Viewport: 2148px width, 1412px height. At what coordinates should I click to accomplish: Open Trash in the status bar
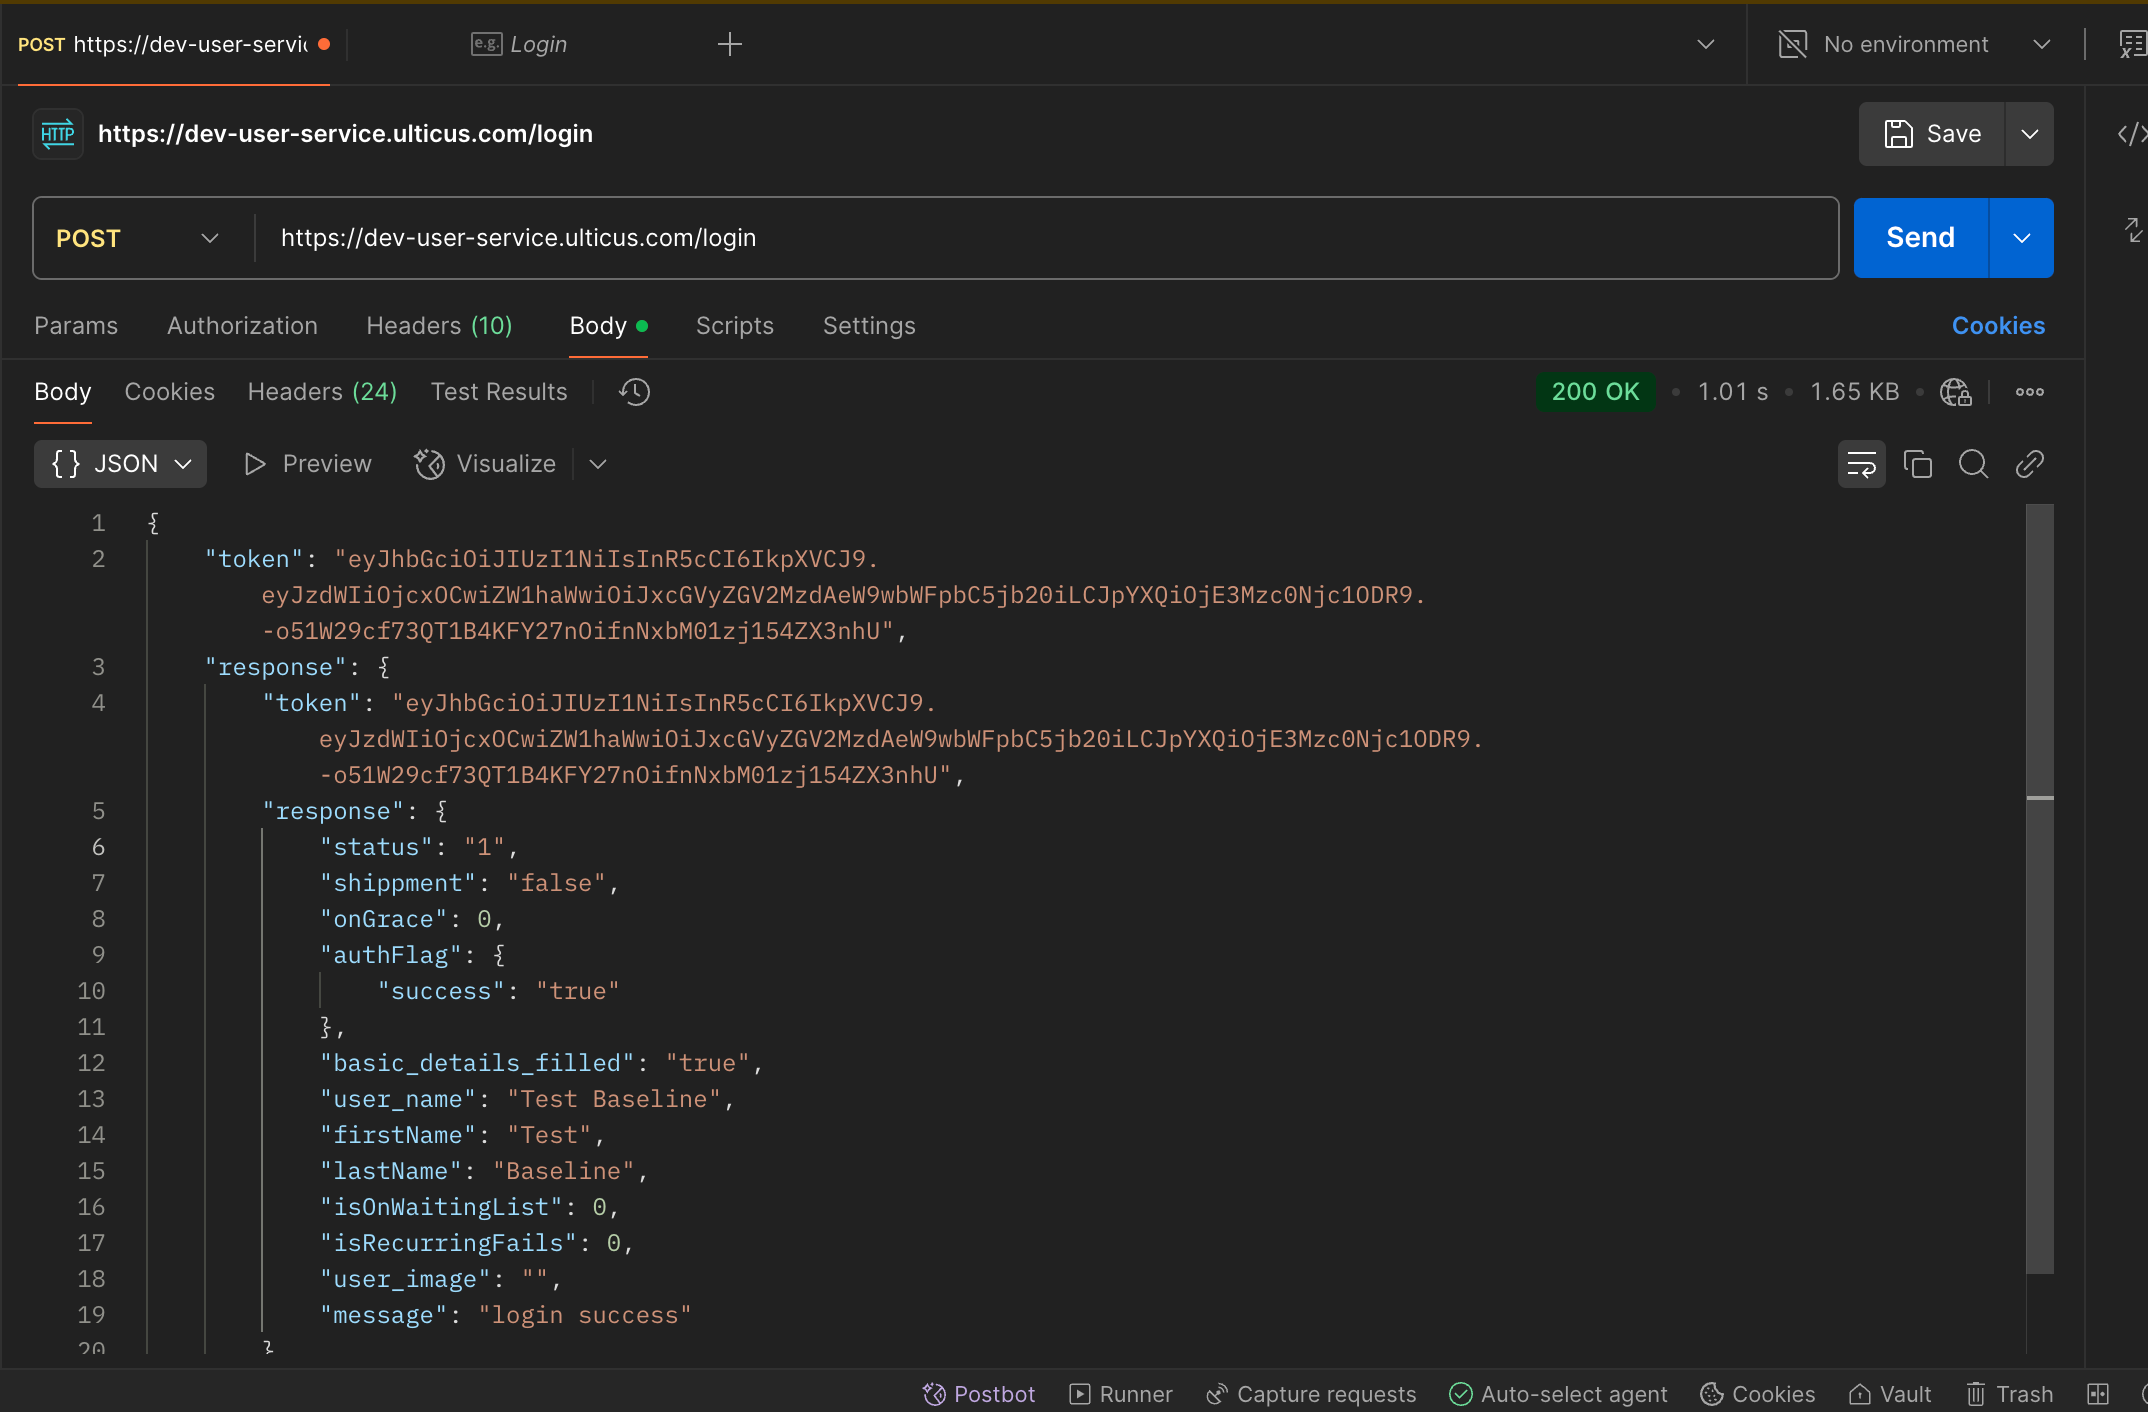coord(2010,1394)
